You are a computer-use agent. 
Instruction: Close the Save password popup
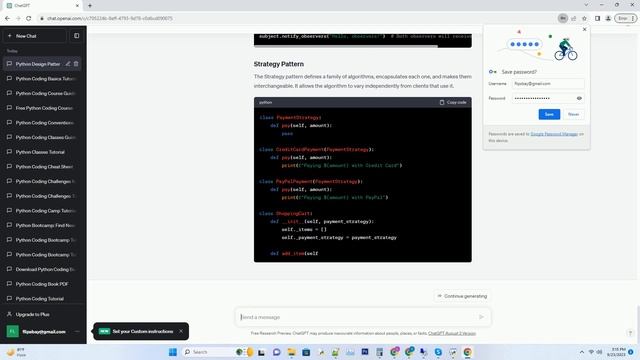(x=584, y=29)
